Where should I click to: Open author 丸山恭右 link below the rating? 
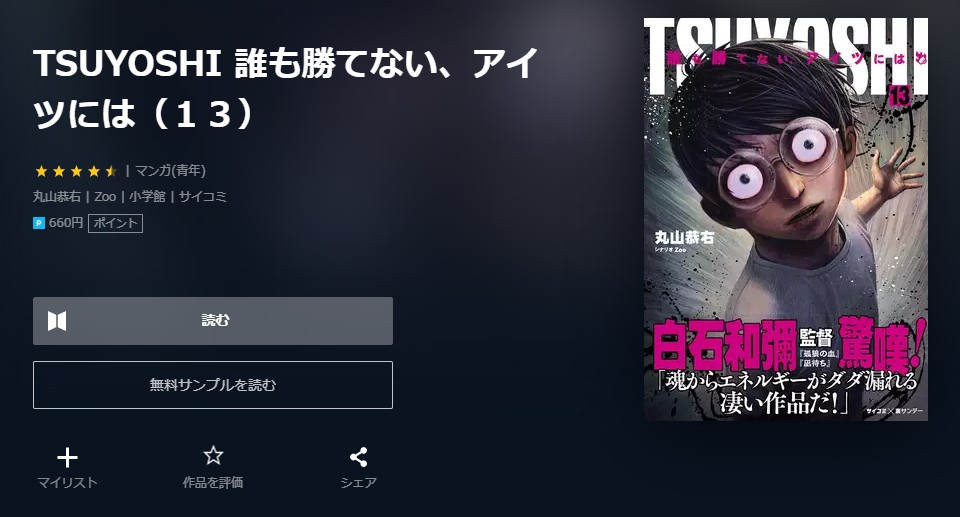[x=57, y=197]
